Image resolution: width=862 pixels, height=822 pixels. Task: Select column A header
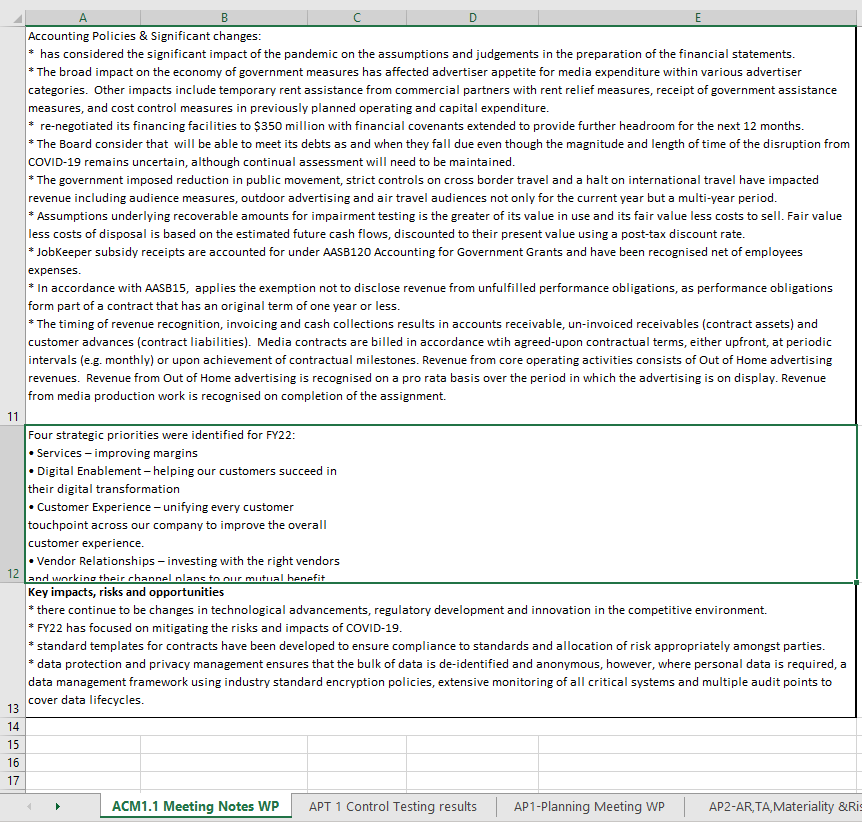82,18
